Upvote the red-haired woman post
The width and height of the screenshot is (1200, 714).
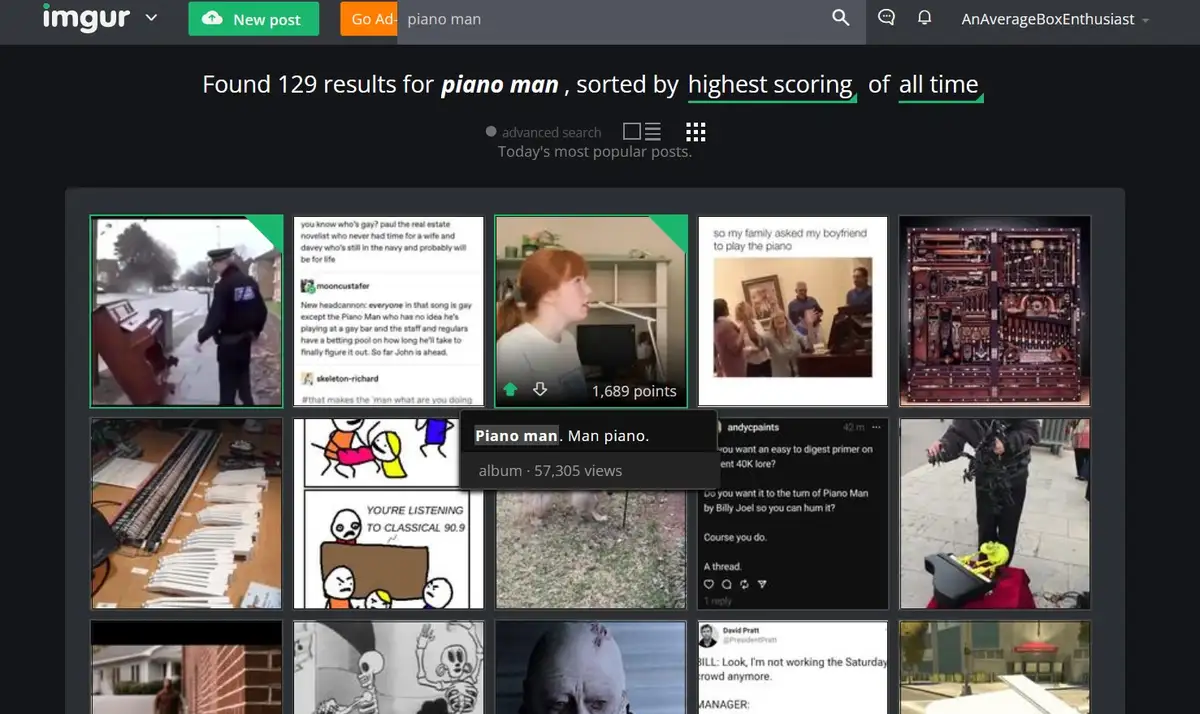(x=510, y=390)
